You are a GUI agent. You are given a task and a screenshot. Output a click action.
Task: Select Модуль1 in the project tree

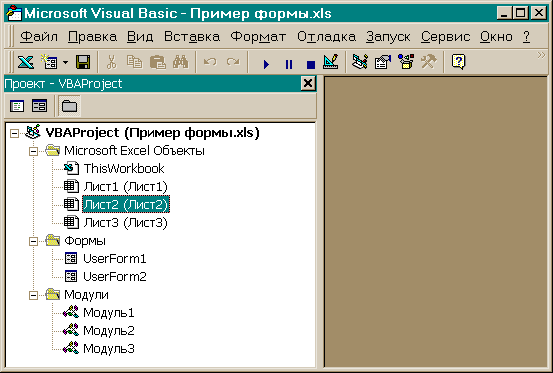tap(109, 313)
